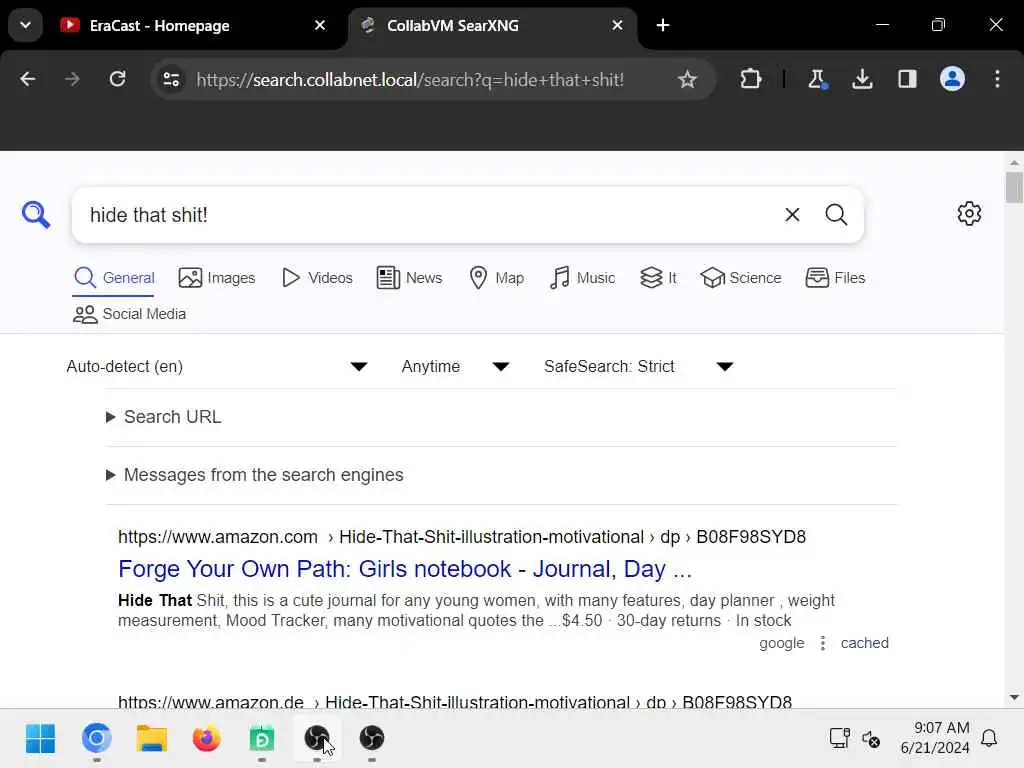This screenshot has width=1024, height=768.
Task: Open Chrome three-dot menu
Action: point(997,79)
